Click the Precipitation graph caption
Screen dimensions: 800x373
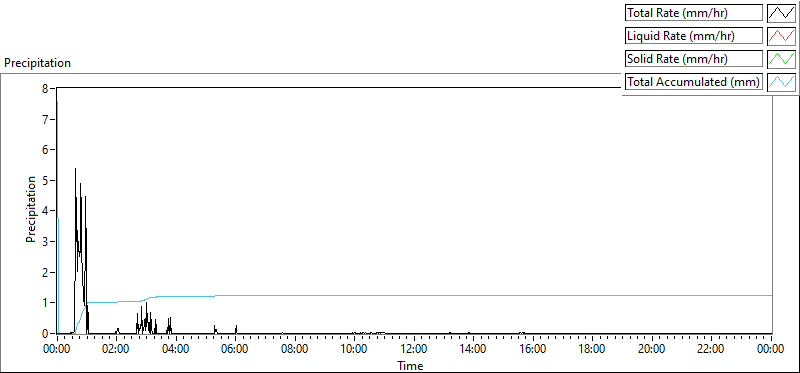37,63
